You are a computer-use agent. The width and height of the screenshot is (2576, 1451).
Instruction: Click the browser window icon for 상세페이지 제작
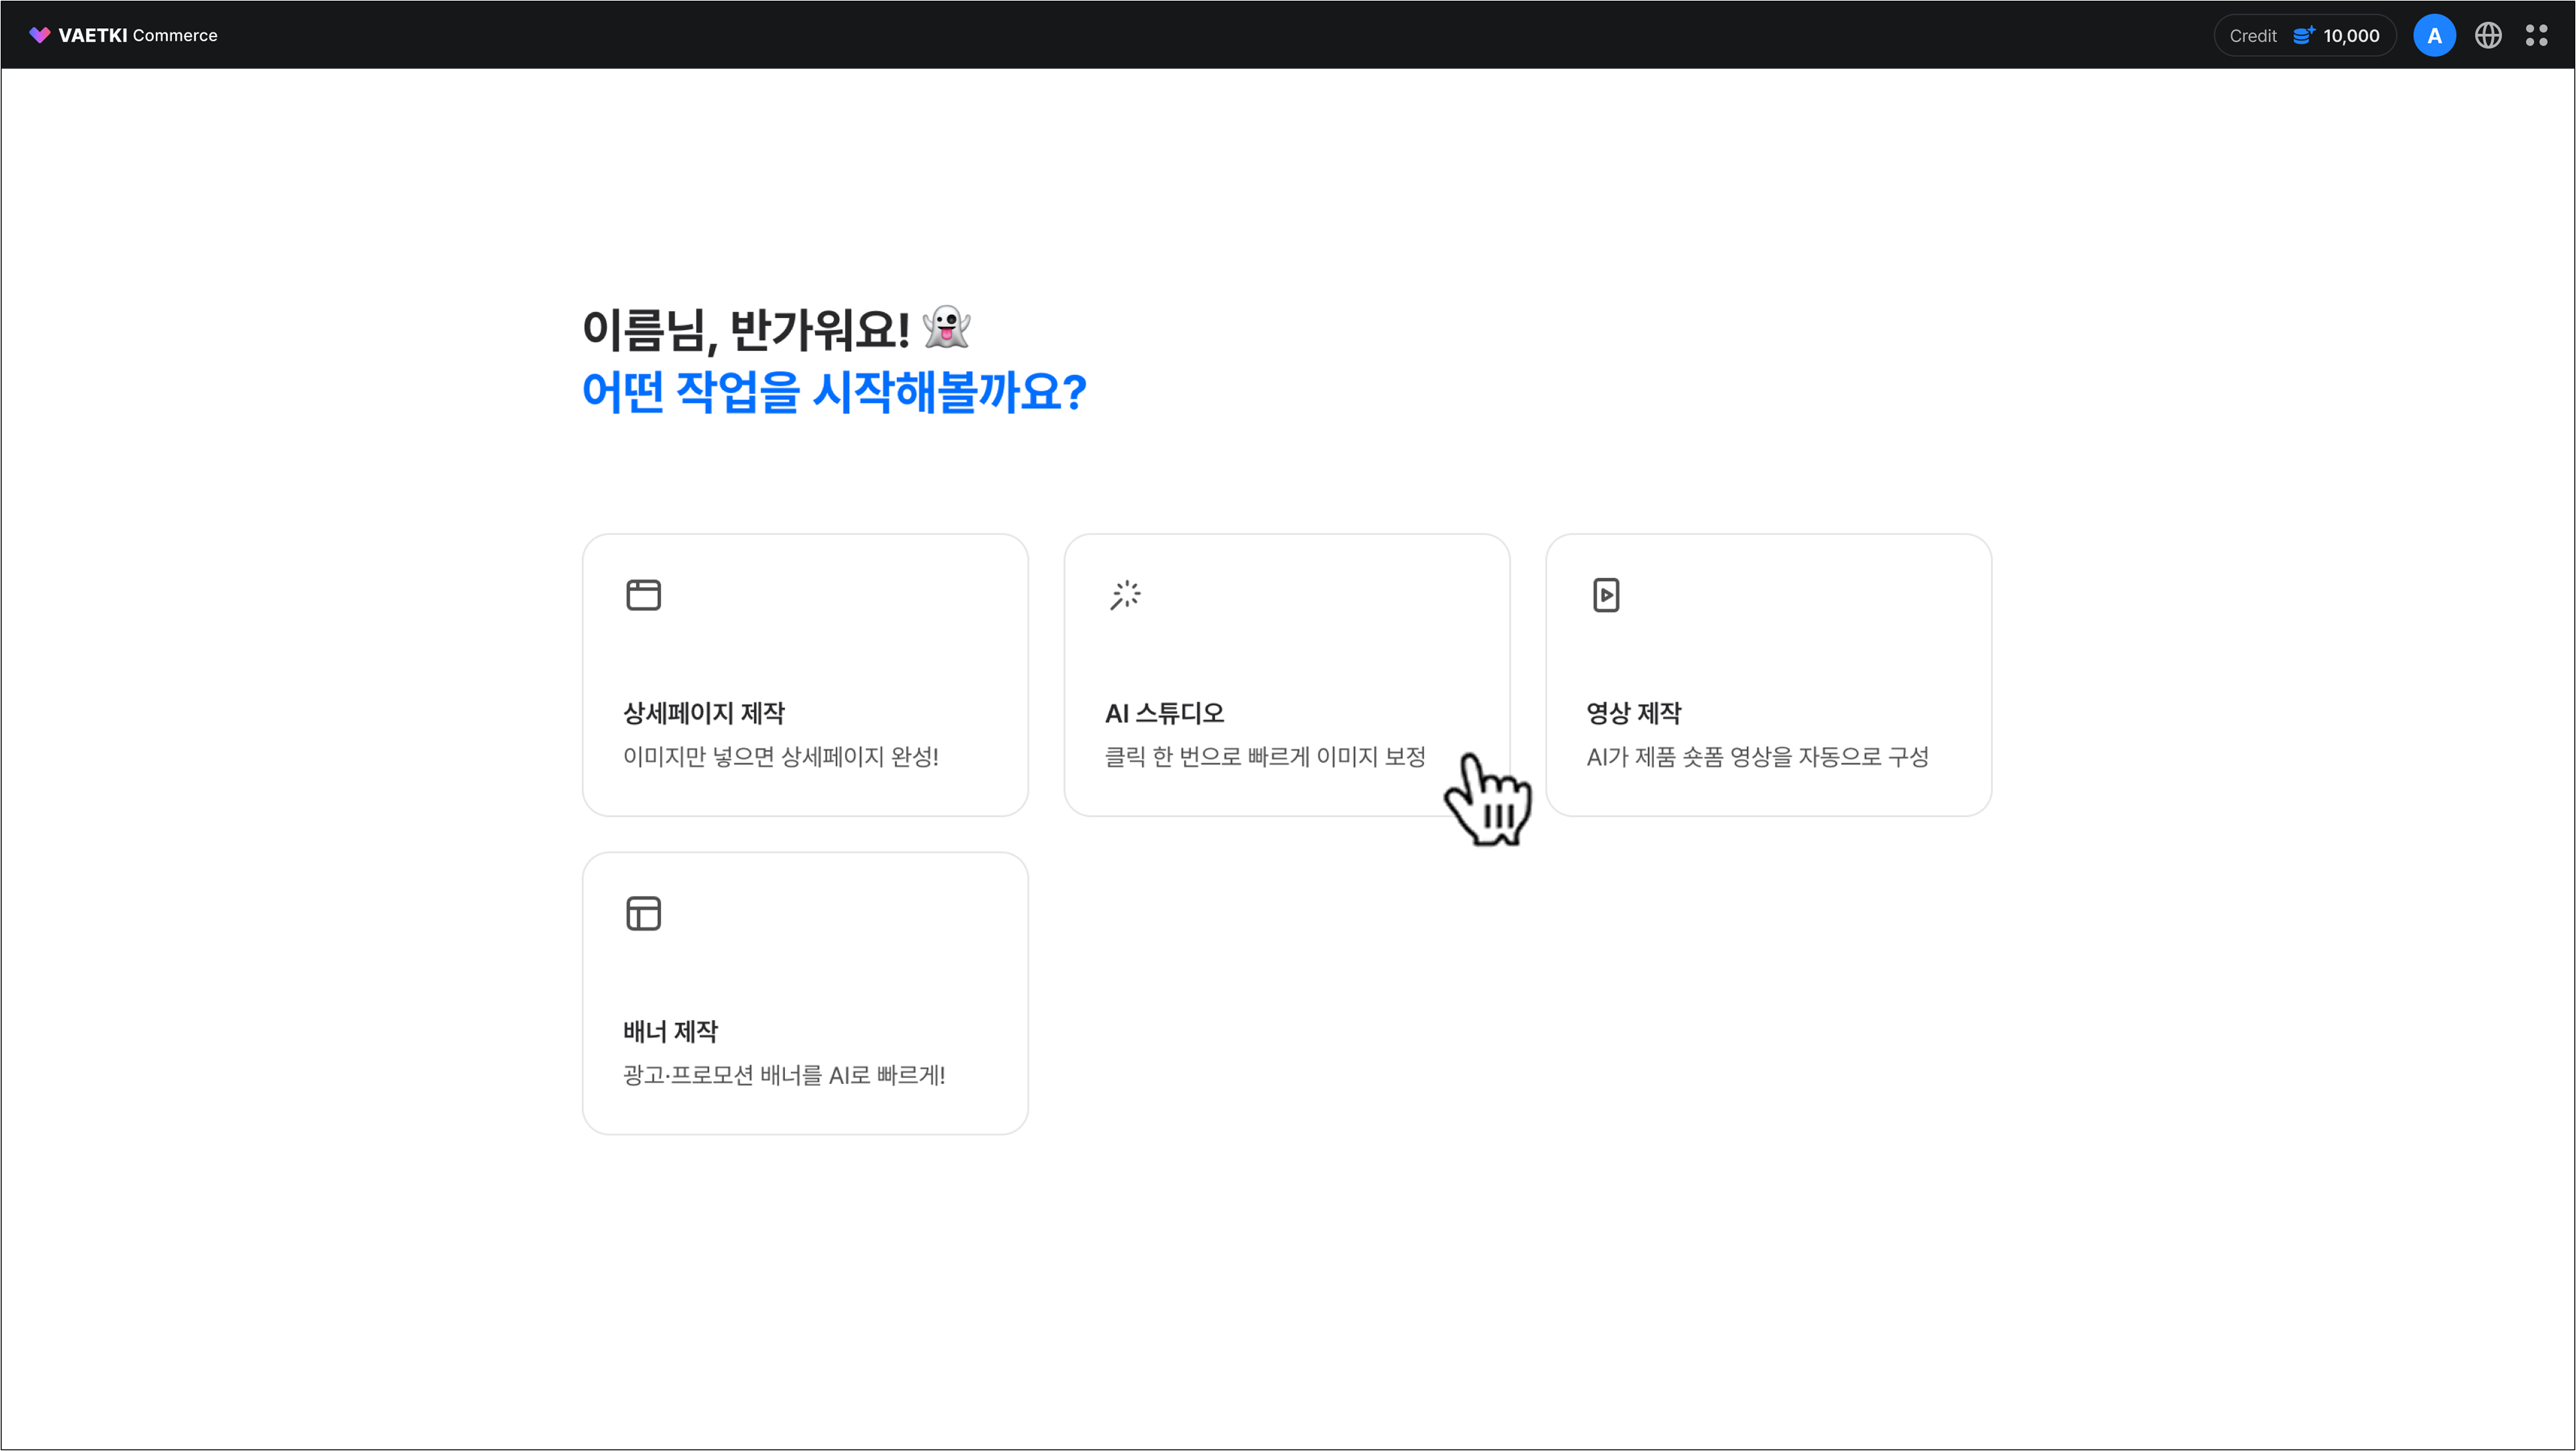tap(643, 595)
